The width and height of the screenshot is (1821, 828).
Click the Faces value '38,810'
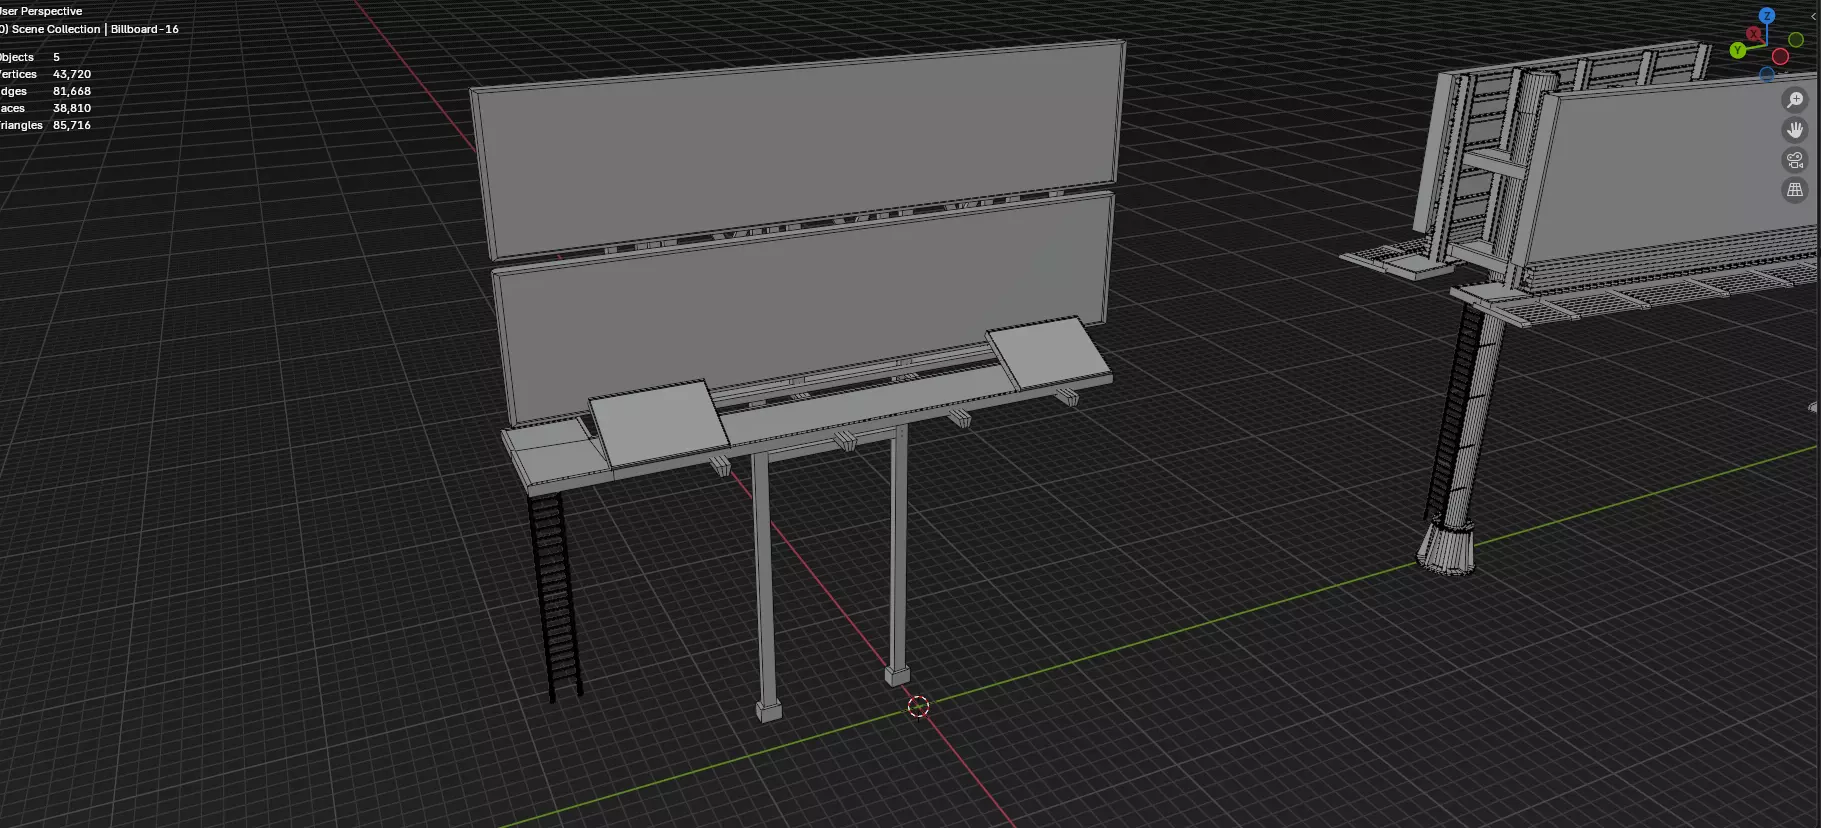72,108
